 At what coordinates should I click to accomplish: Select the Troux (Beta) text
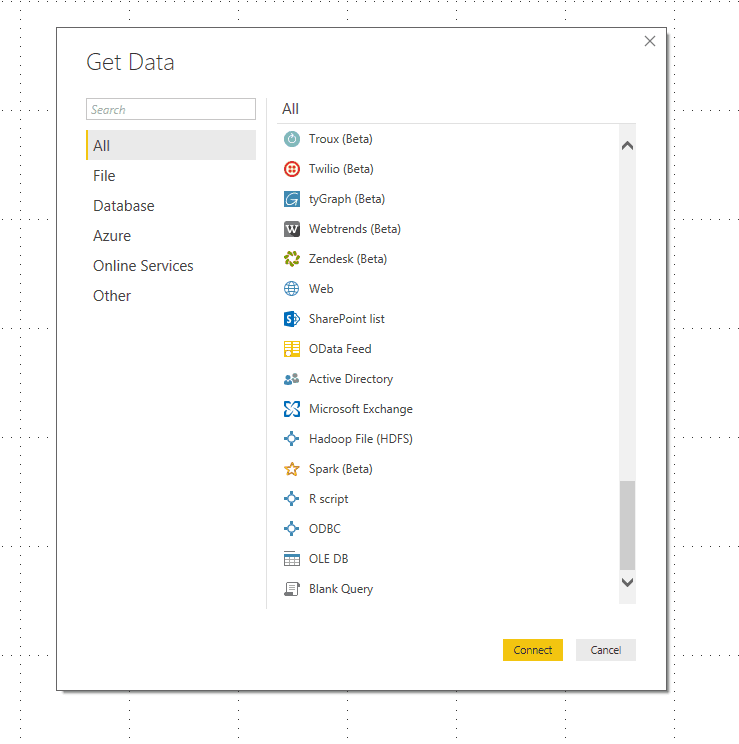click(x=340, y=139)
